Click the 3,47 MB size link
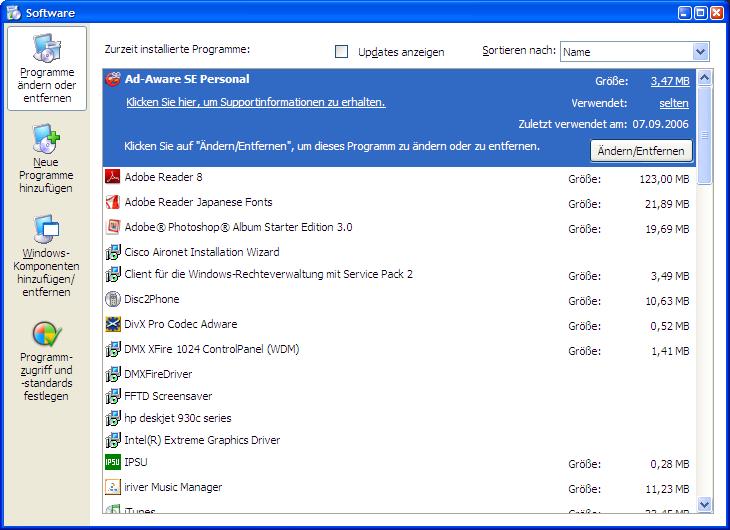Image resolution: width=730 pixels, height=530 pixels. pos(670,81)
